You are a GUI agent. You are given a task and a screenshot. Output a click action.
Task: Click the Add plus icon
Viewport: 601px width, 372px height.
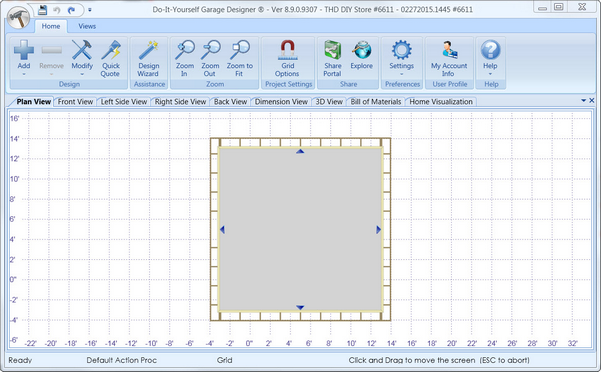(24, 50)
